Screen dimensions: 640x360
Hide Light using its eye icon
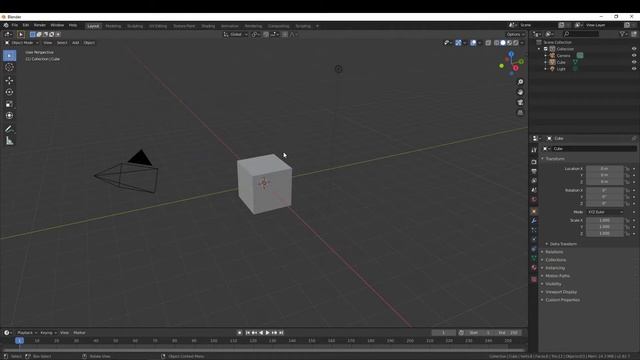pyautogui.click(x=634, y=69)
